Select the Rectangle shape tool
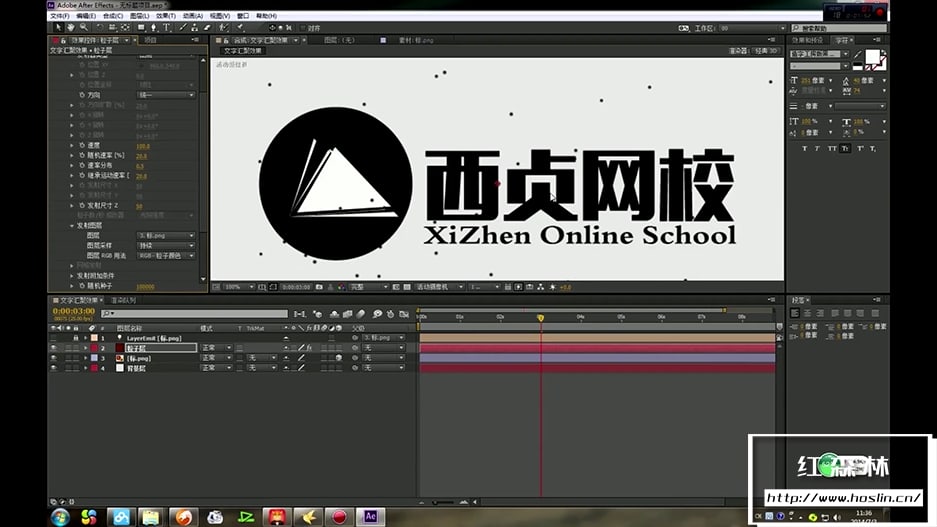Viewport: 937px width, 527px height. click(x=141, y=27)
